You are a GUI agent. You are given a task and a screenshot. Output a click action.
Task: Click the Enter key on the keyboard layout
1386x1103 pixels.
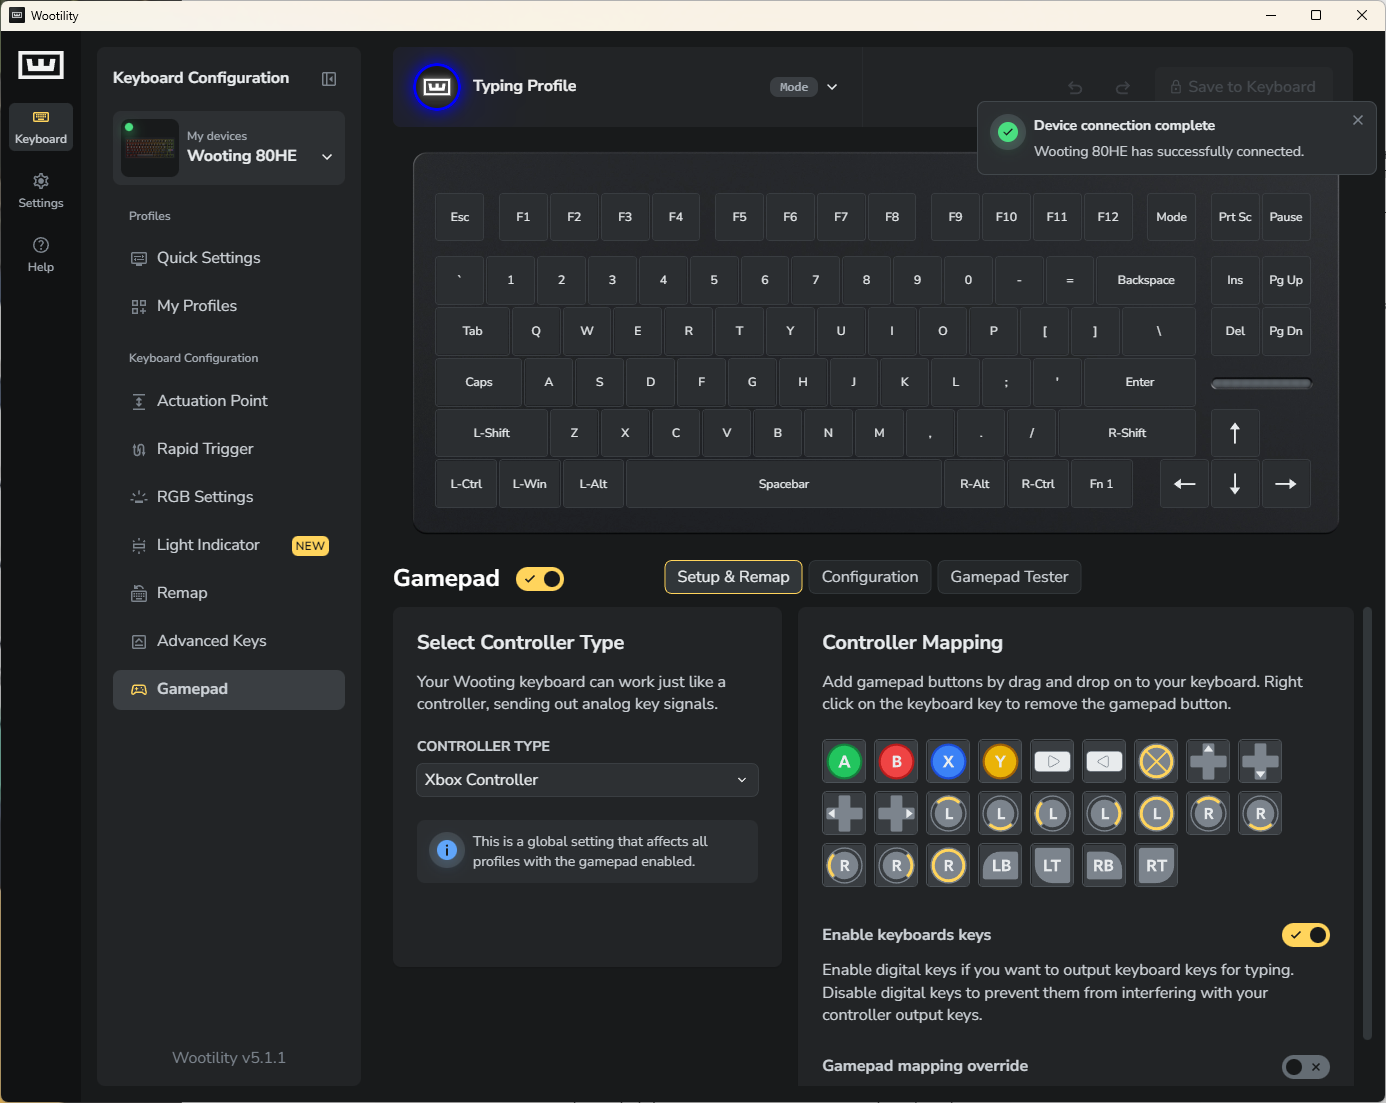point(1140,382)
